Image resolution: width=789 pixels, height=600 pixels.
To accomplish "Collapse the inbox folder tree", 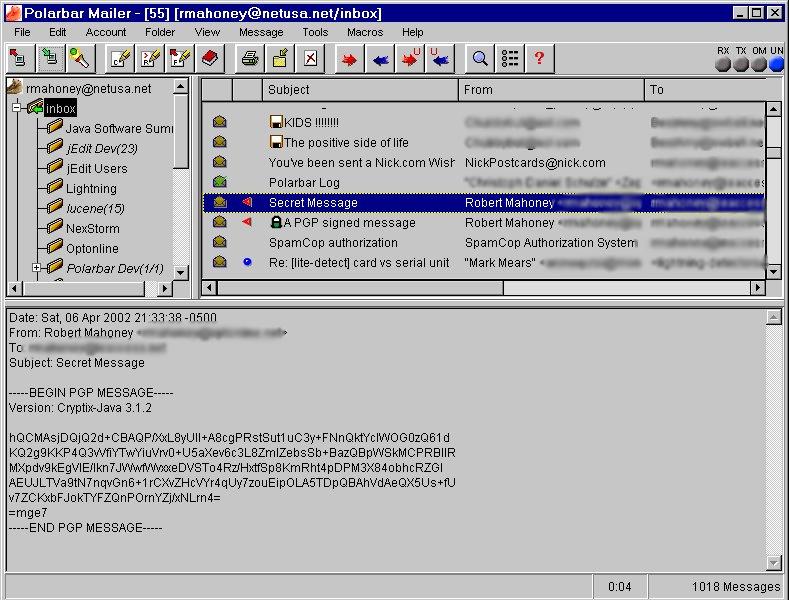I will (17, 108).
